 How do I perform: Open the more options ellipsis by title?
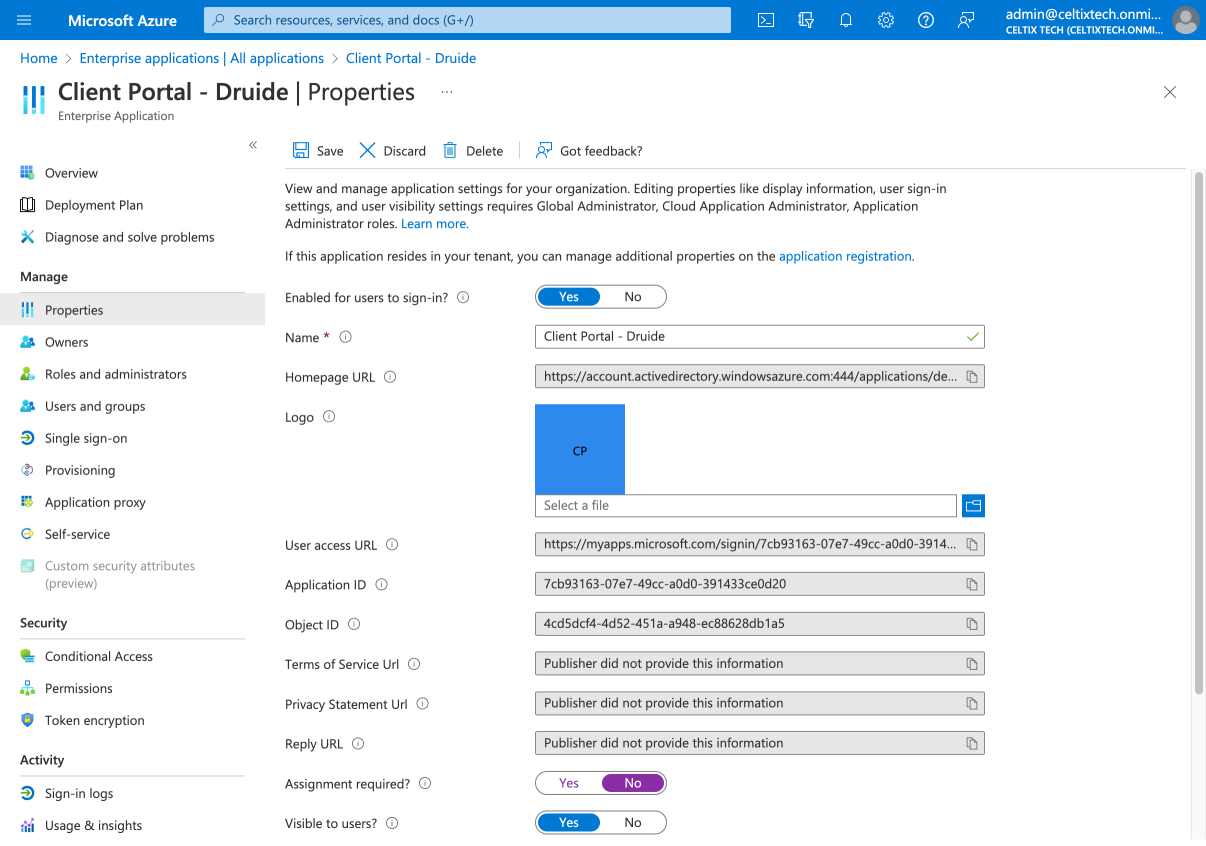click(447, 92)
